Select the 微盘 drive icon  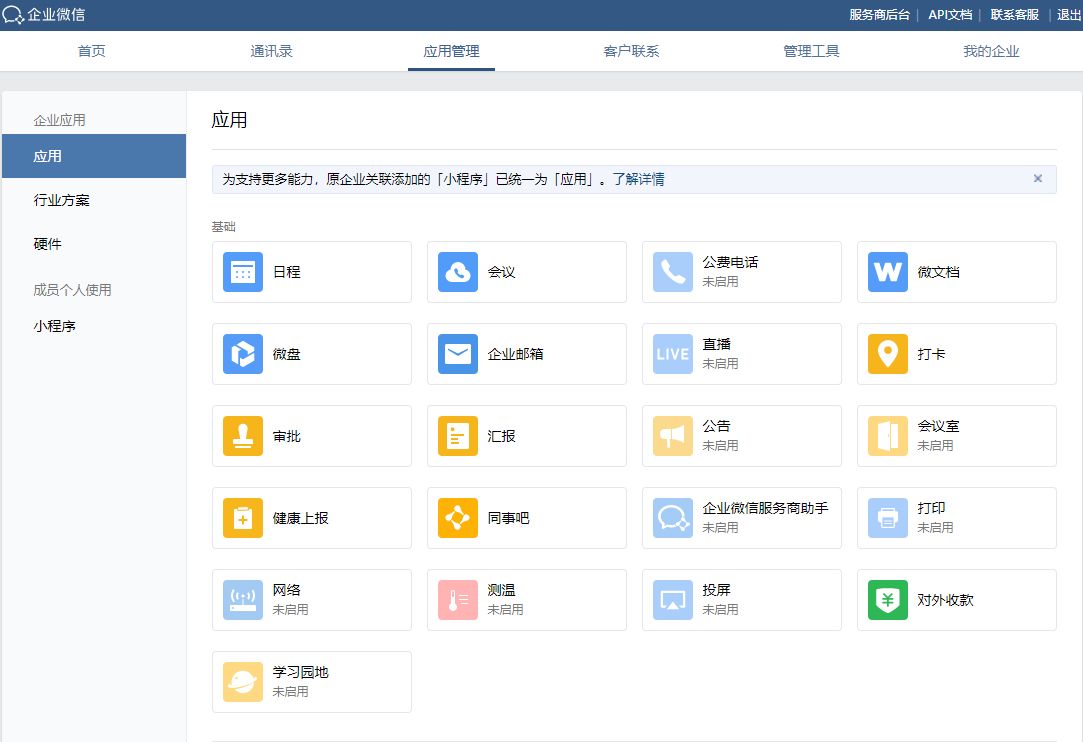click(243, 354)
